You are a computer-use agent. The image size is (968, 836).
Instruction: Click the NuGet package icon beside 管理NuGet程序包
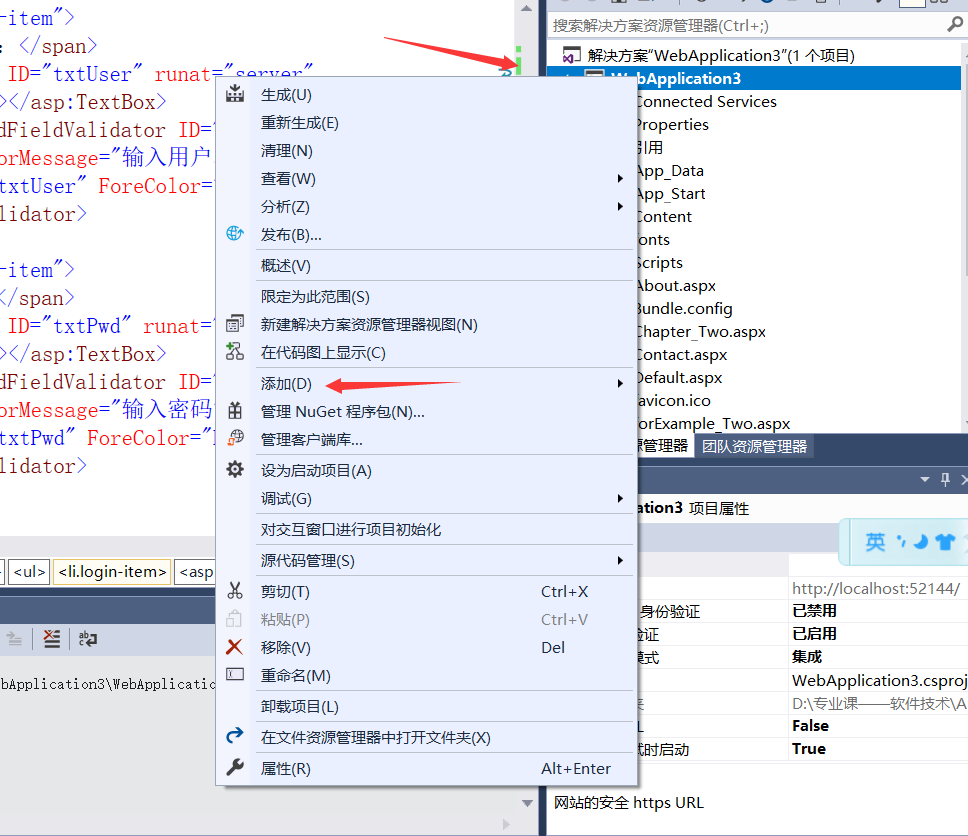[x=235, y=410]
